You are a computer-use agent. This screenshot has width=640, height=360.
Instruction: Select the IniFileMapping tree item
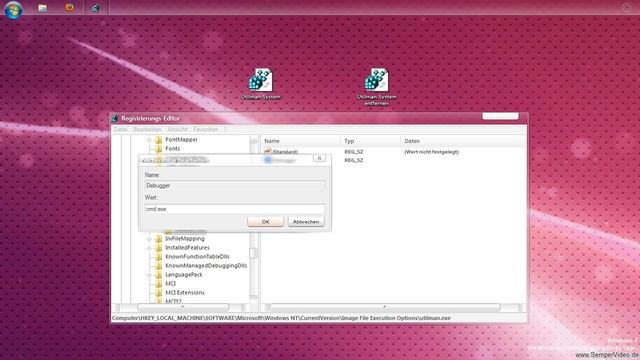[184, 238]
